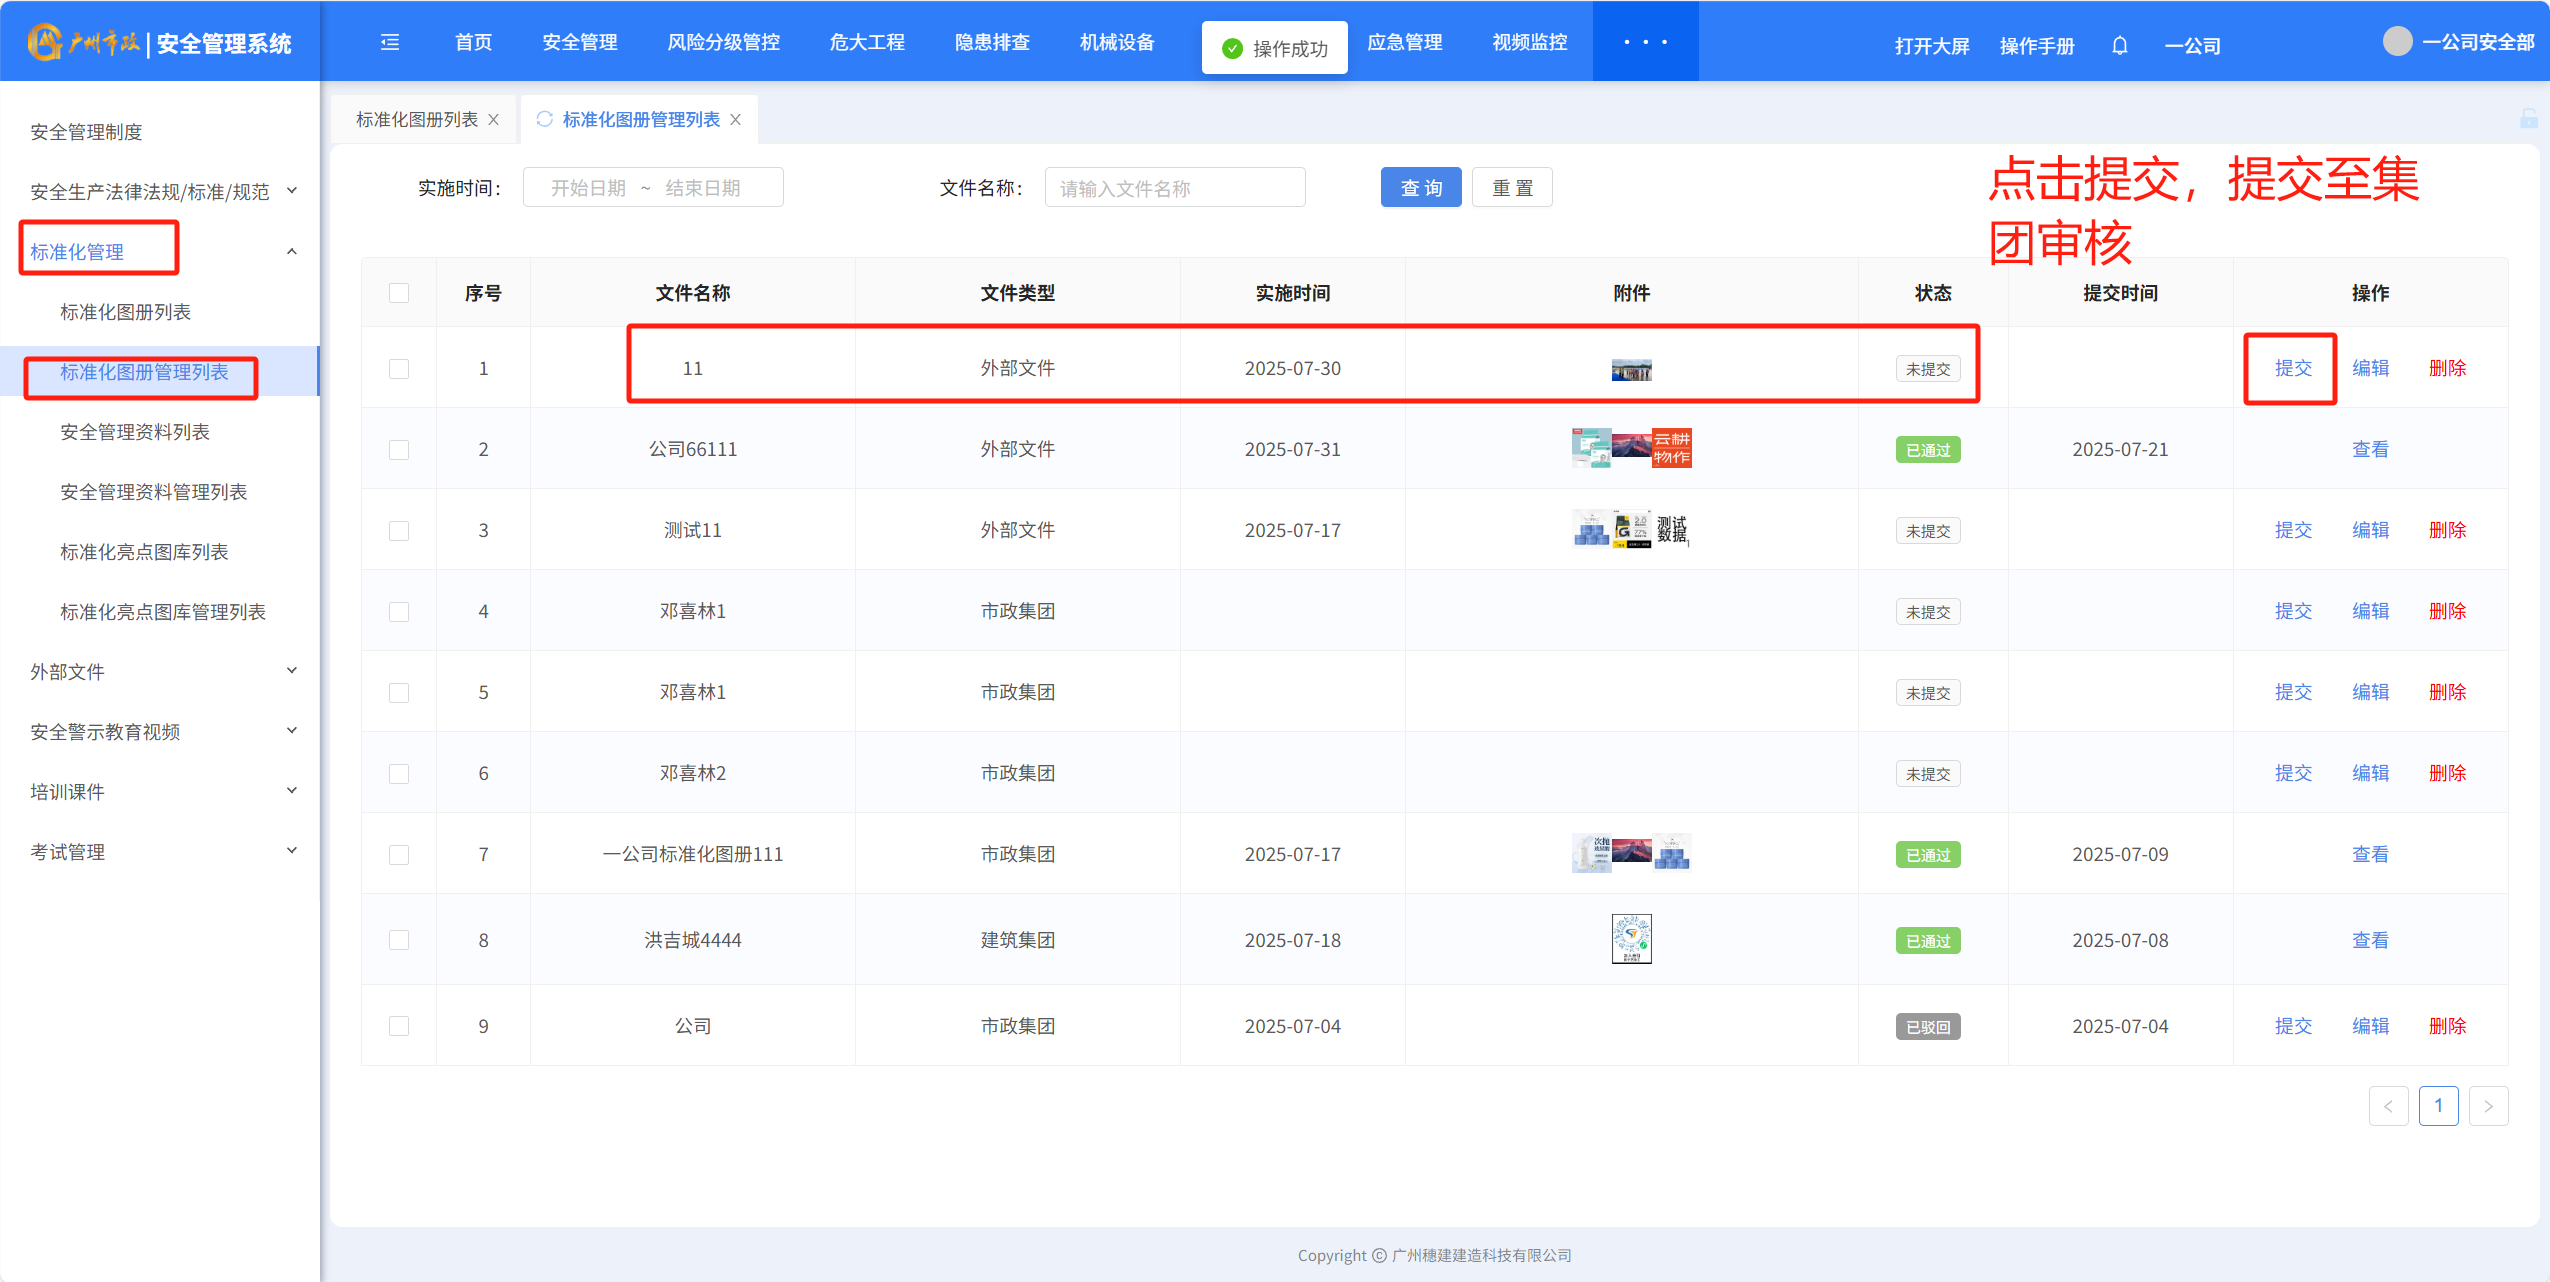Select the checkbox for row 8 洪吉城4444
The height and width of the screenshot is (1282, 2550).
399,940
